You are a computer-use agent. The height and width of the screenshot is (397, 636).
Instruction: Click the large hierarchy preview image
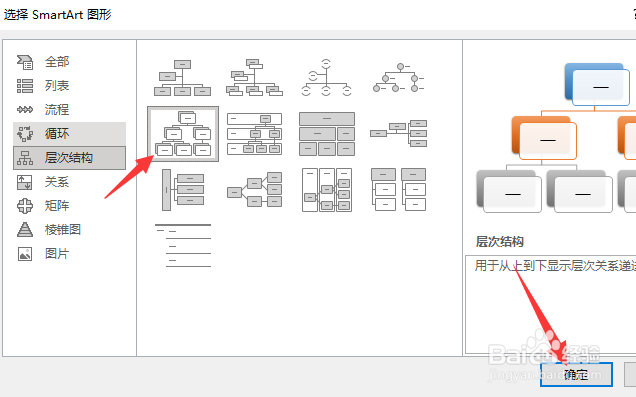(556, 137)
